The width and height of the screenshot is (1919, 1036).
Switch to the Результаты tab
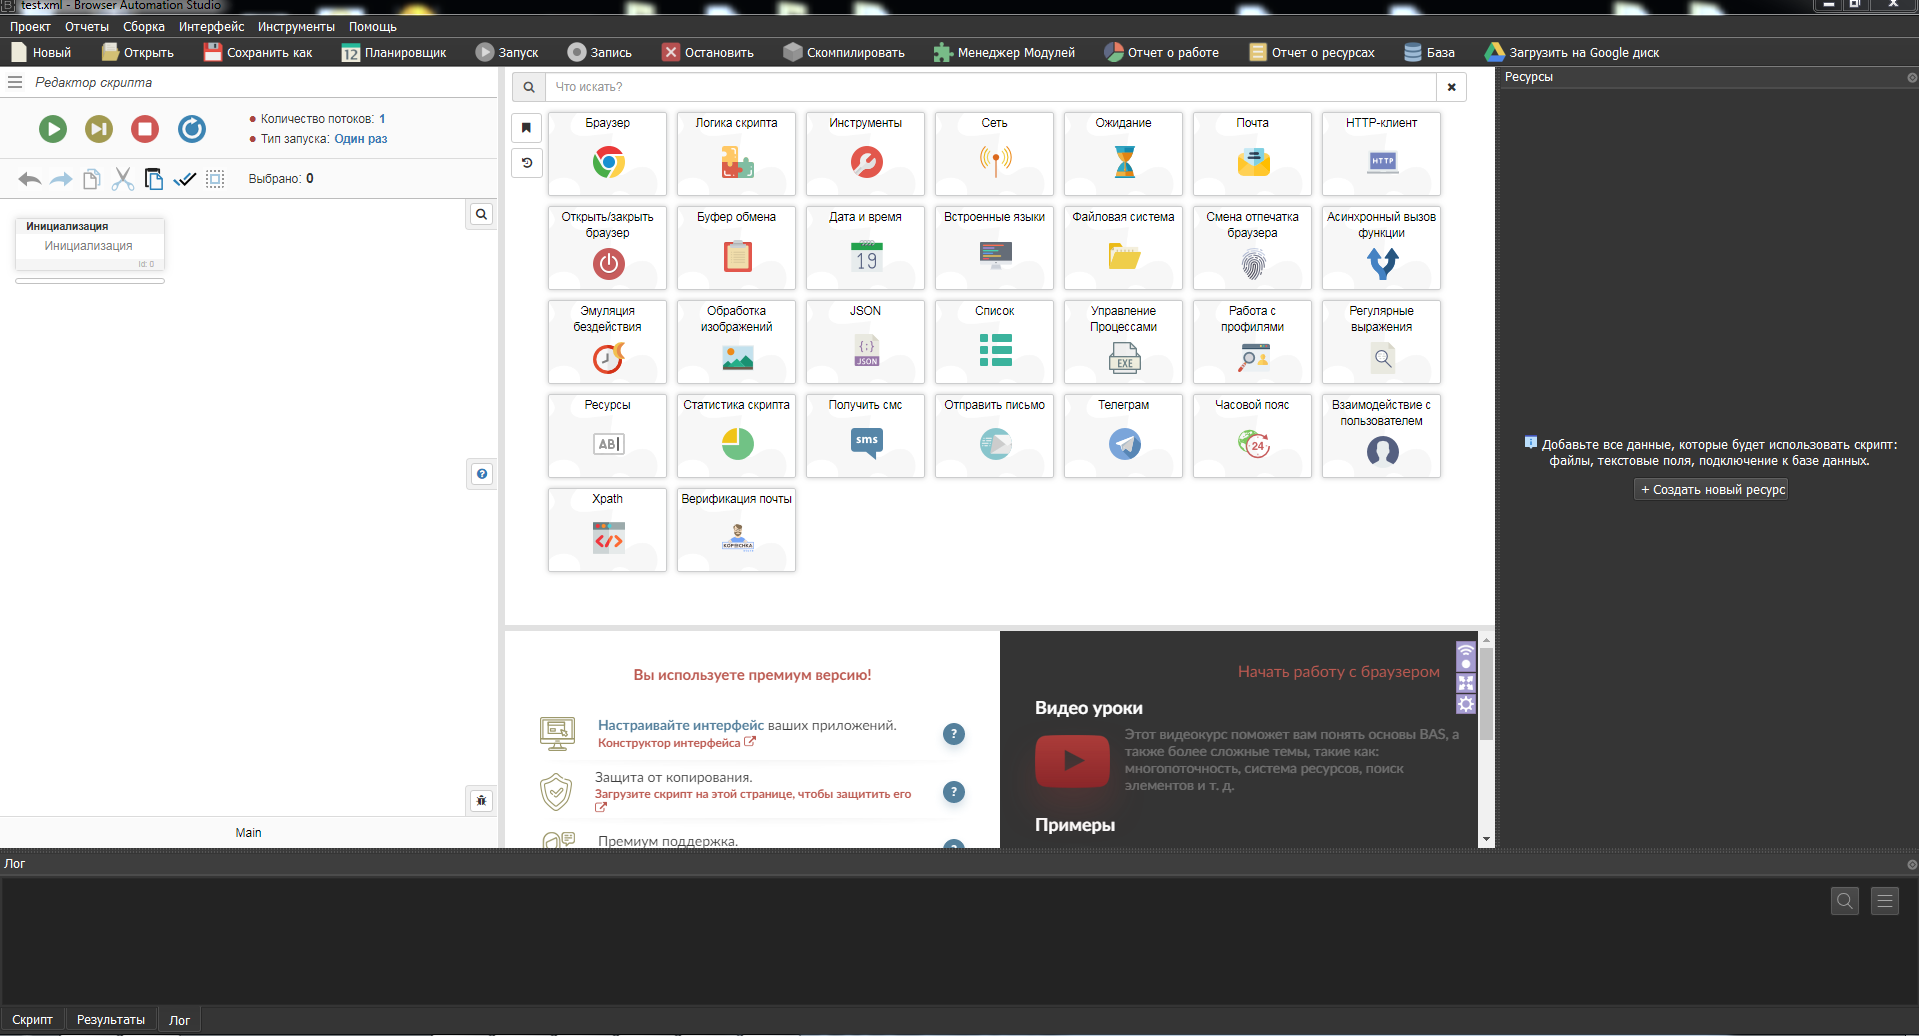[x=111, y=1020]
